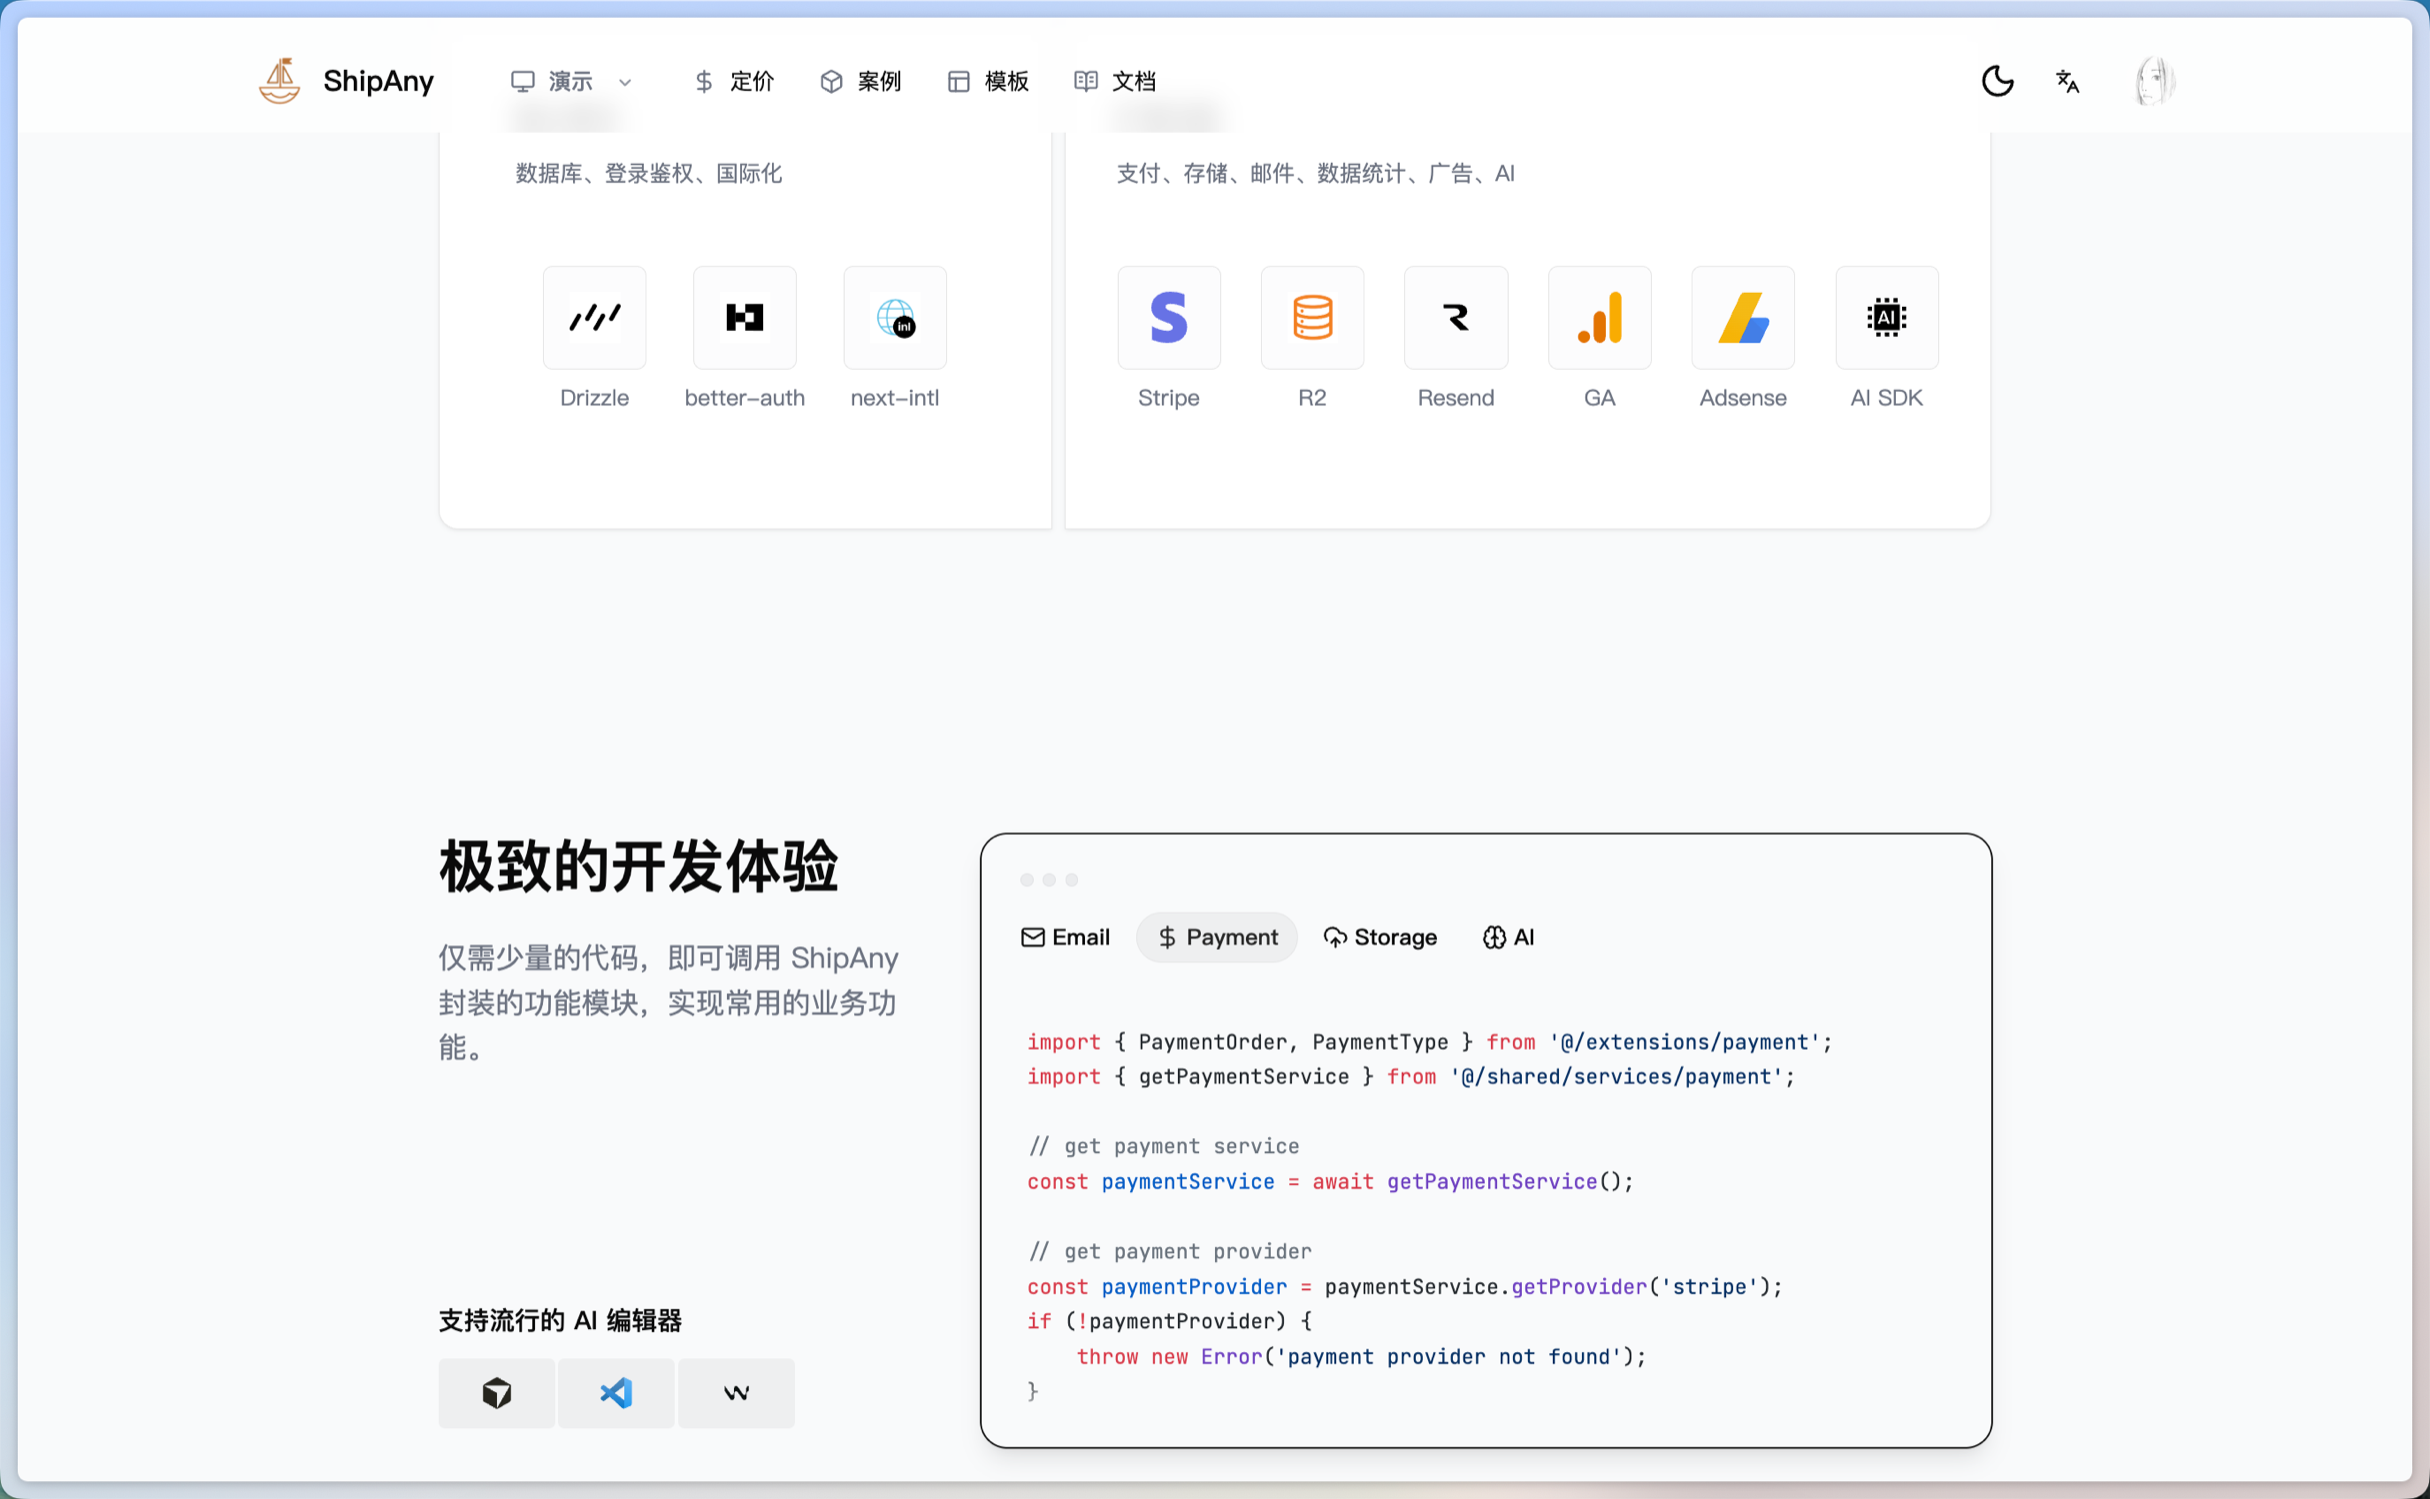Click the Google Analytics GA icon

click(x=1599, y=318)
